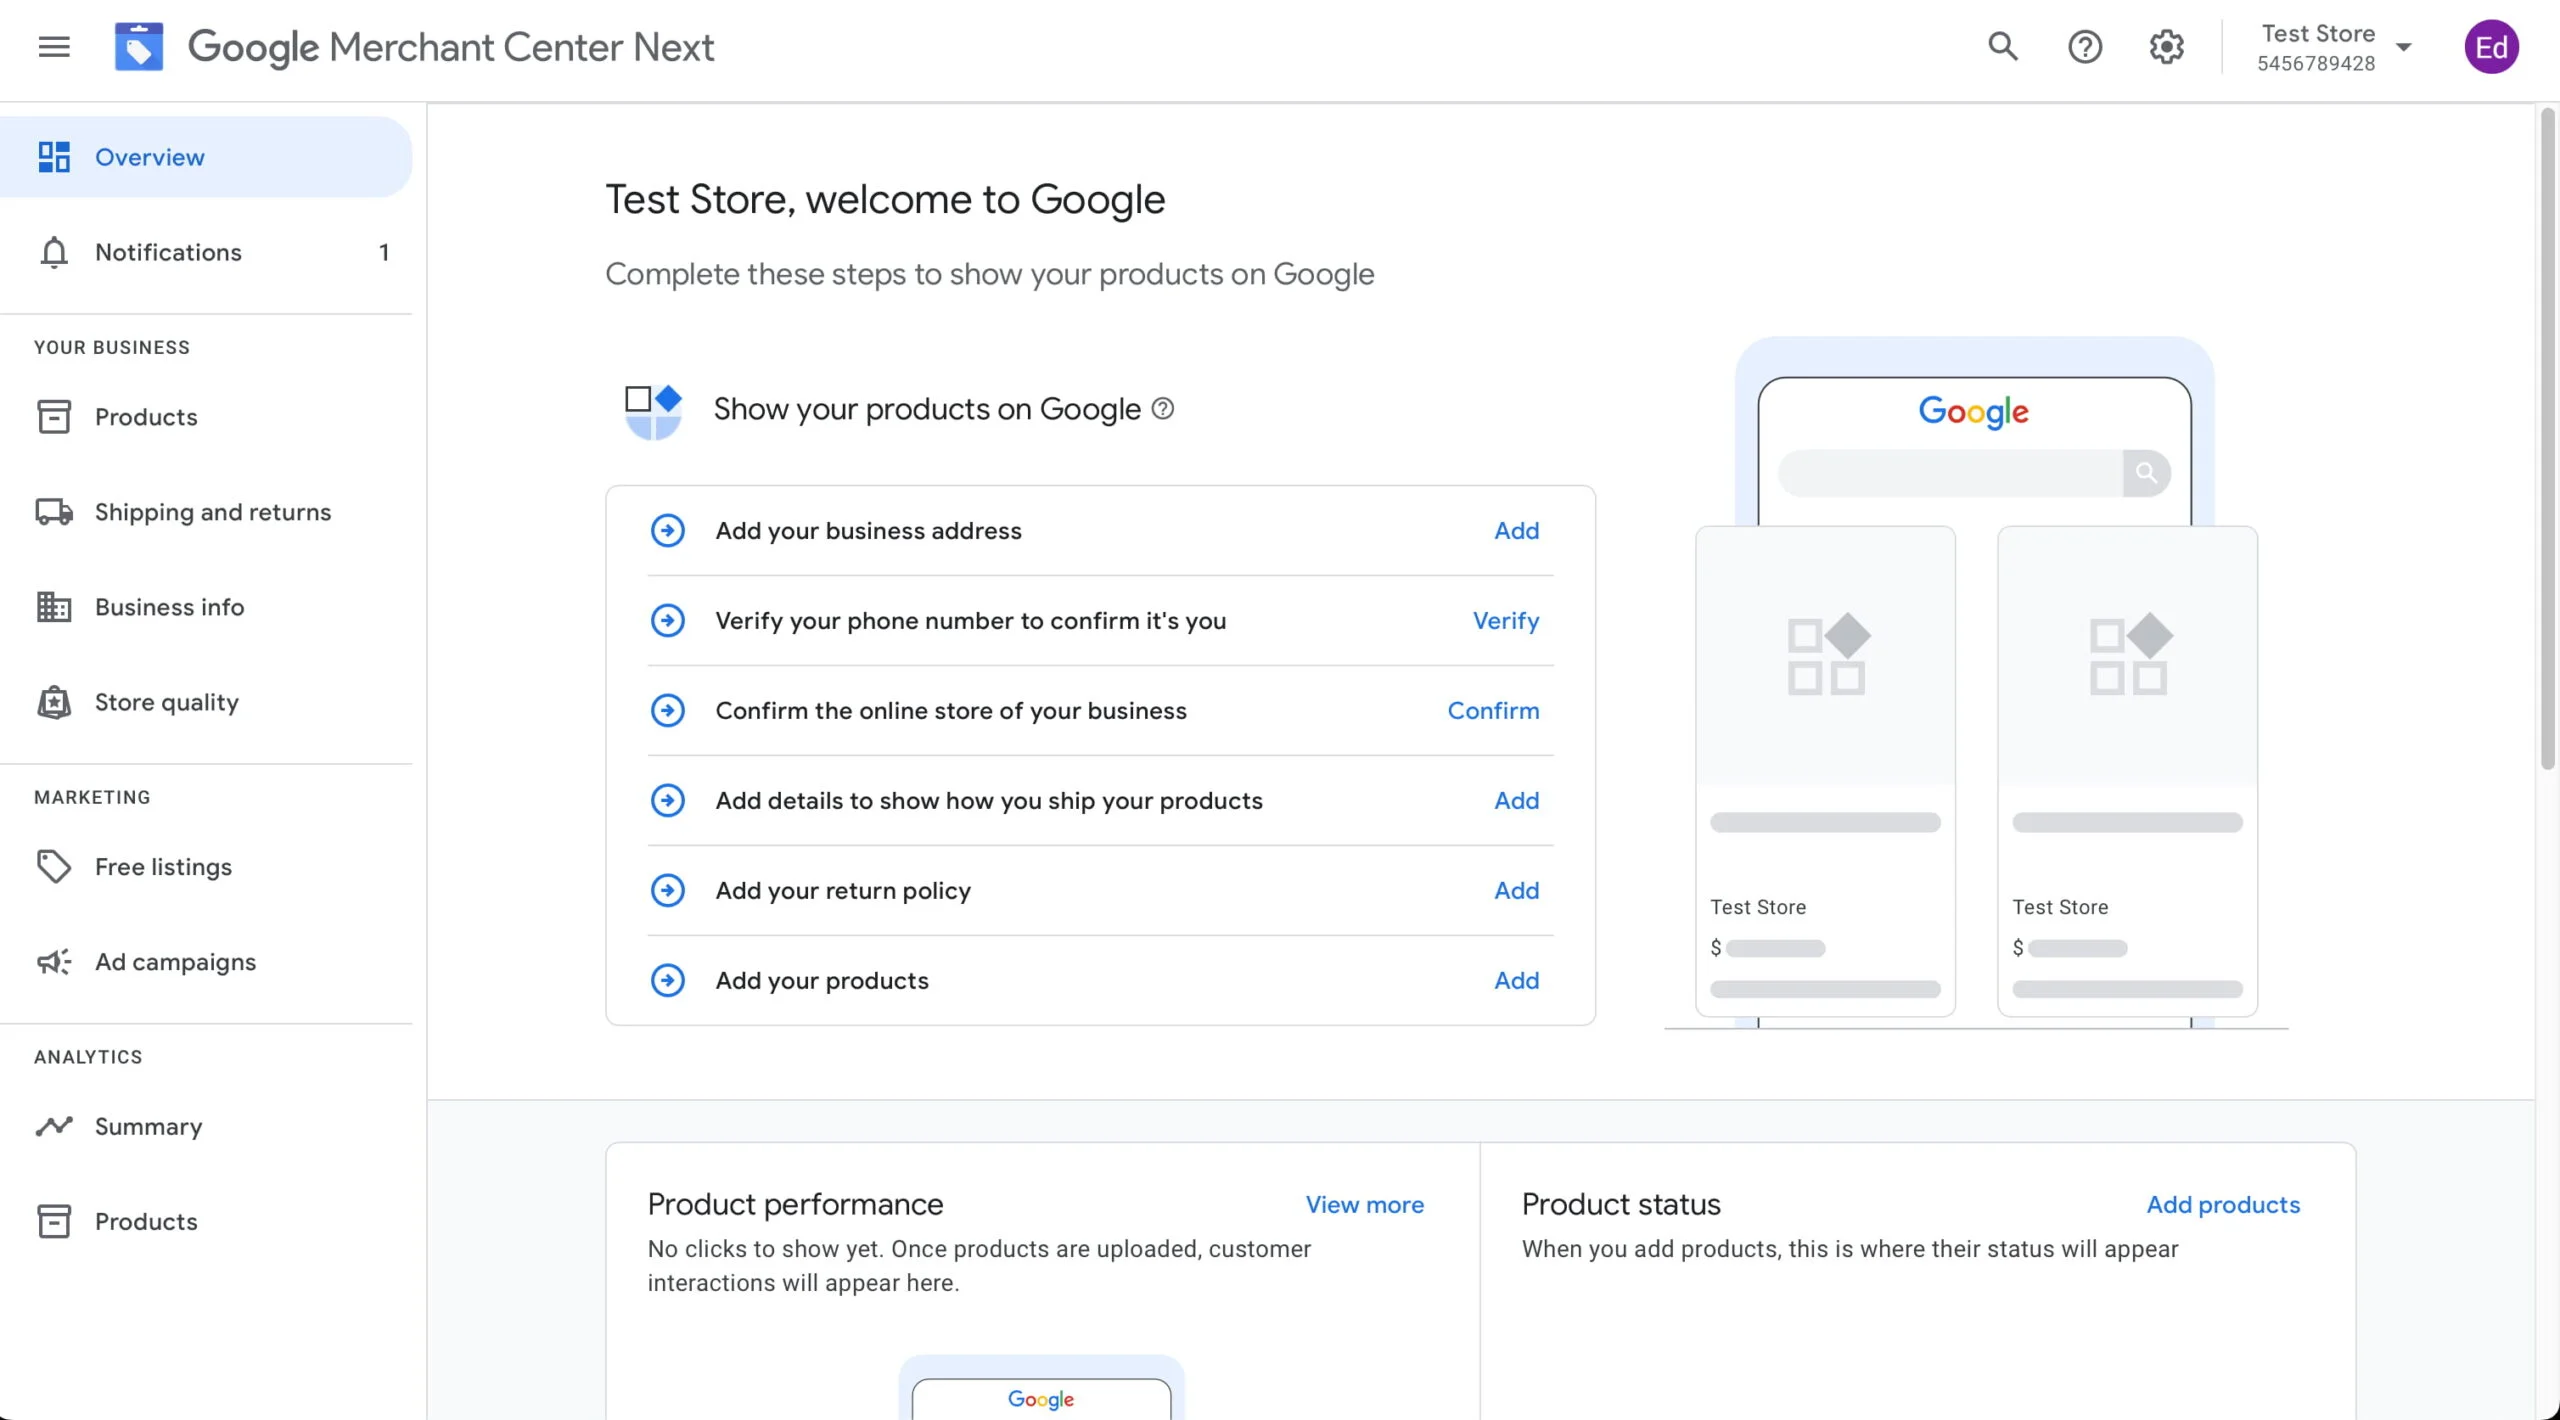This screenshot has height=1420, width=2560.
Task: Open Free listings page
Action: (206, 867)
